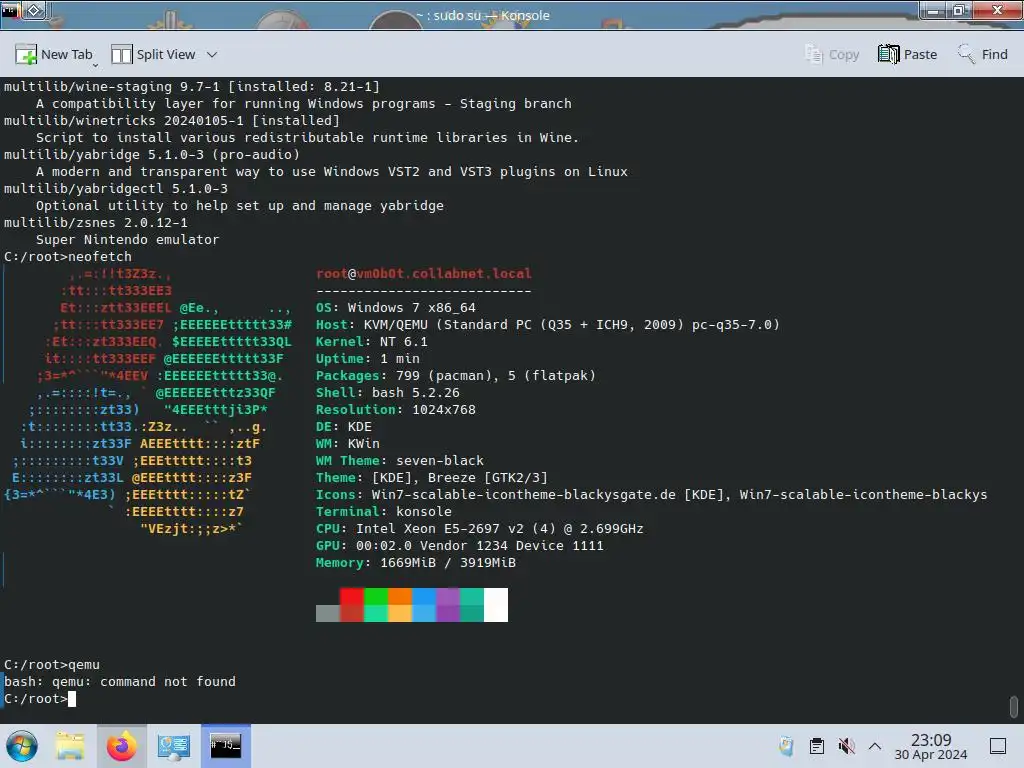Open the clipboard tray icon
Screen dimensions: 1024x768
816,746
